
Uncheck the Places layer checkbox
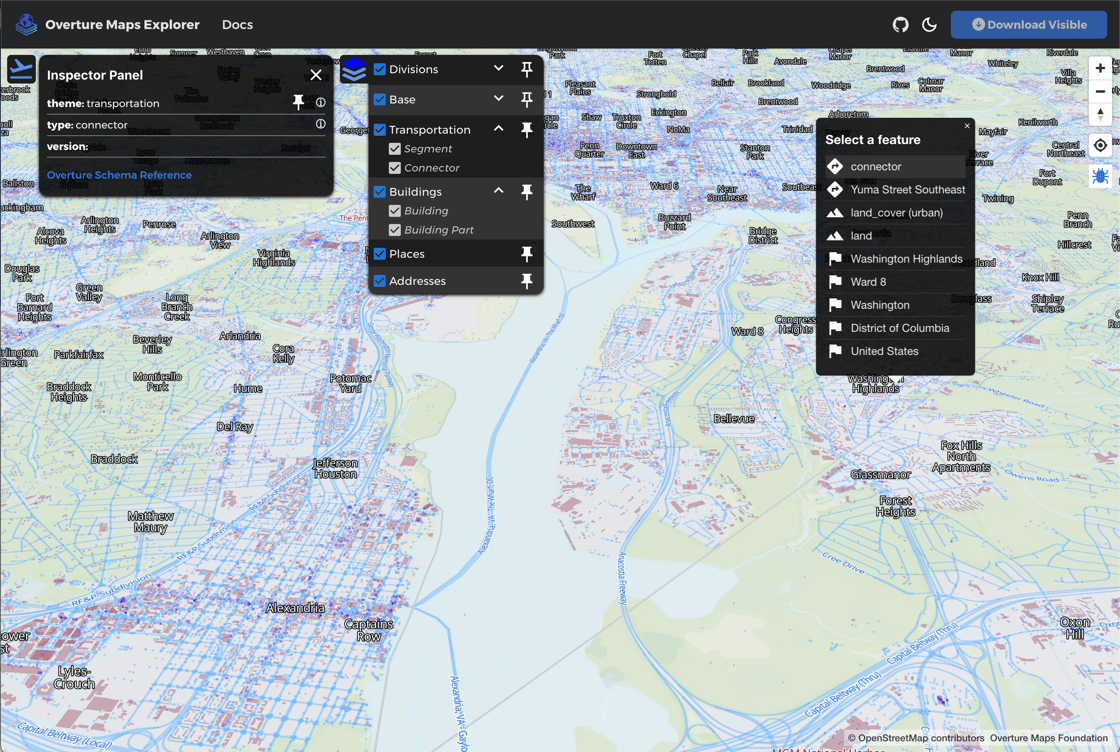380,254
